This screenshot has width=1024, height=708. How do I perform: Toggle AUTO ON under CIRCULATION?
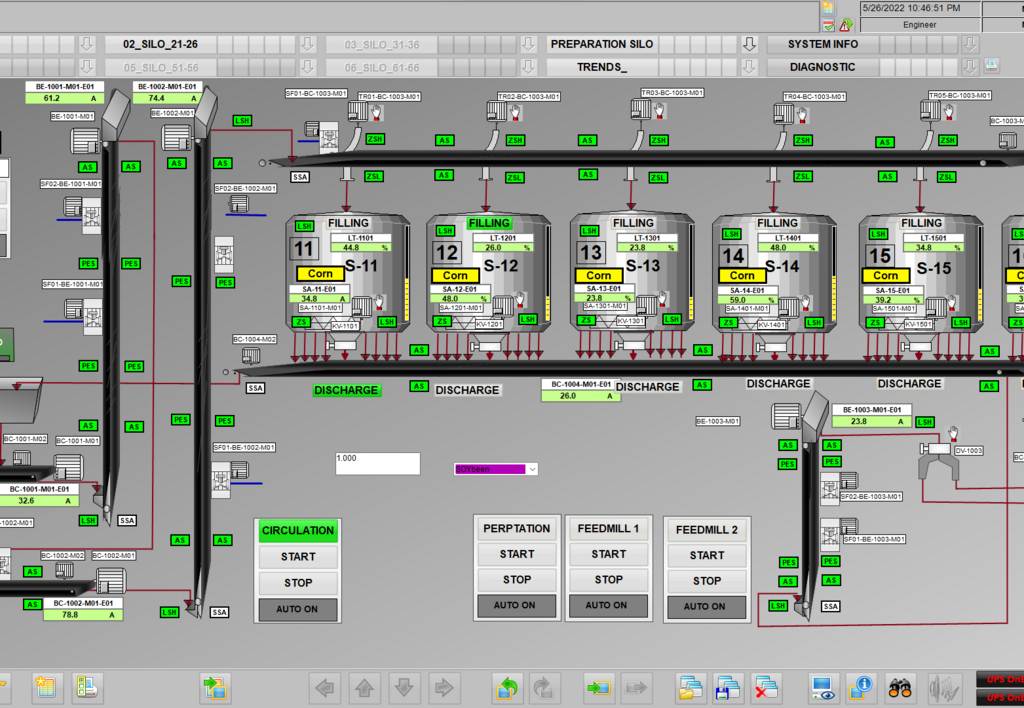click(x=298, y=609)
